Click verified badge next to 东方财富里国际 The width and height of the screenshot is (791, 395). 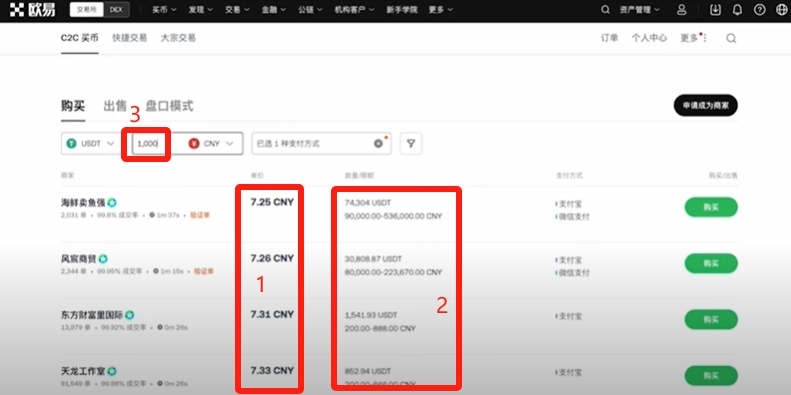coord(129,315)
